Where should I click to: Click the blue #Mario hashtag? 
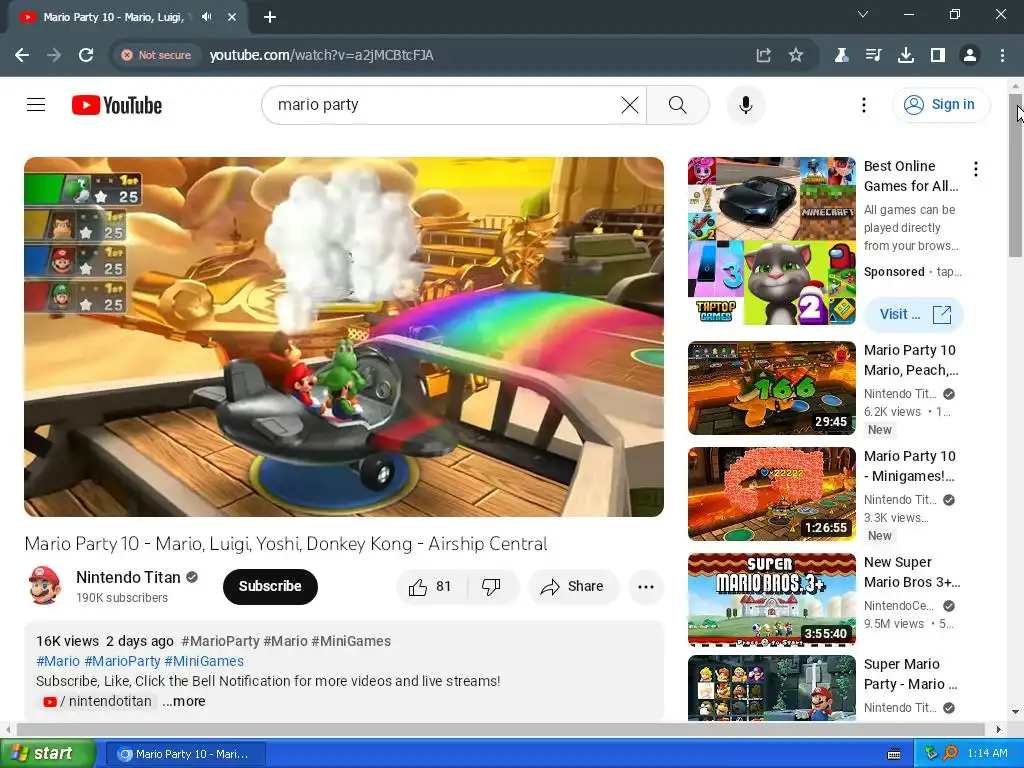58,662
